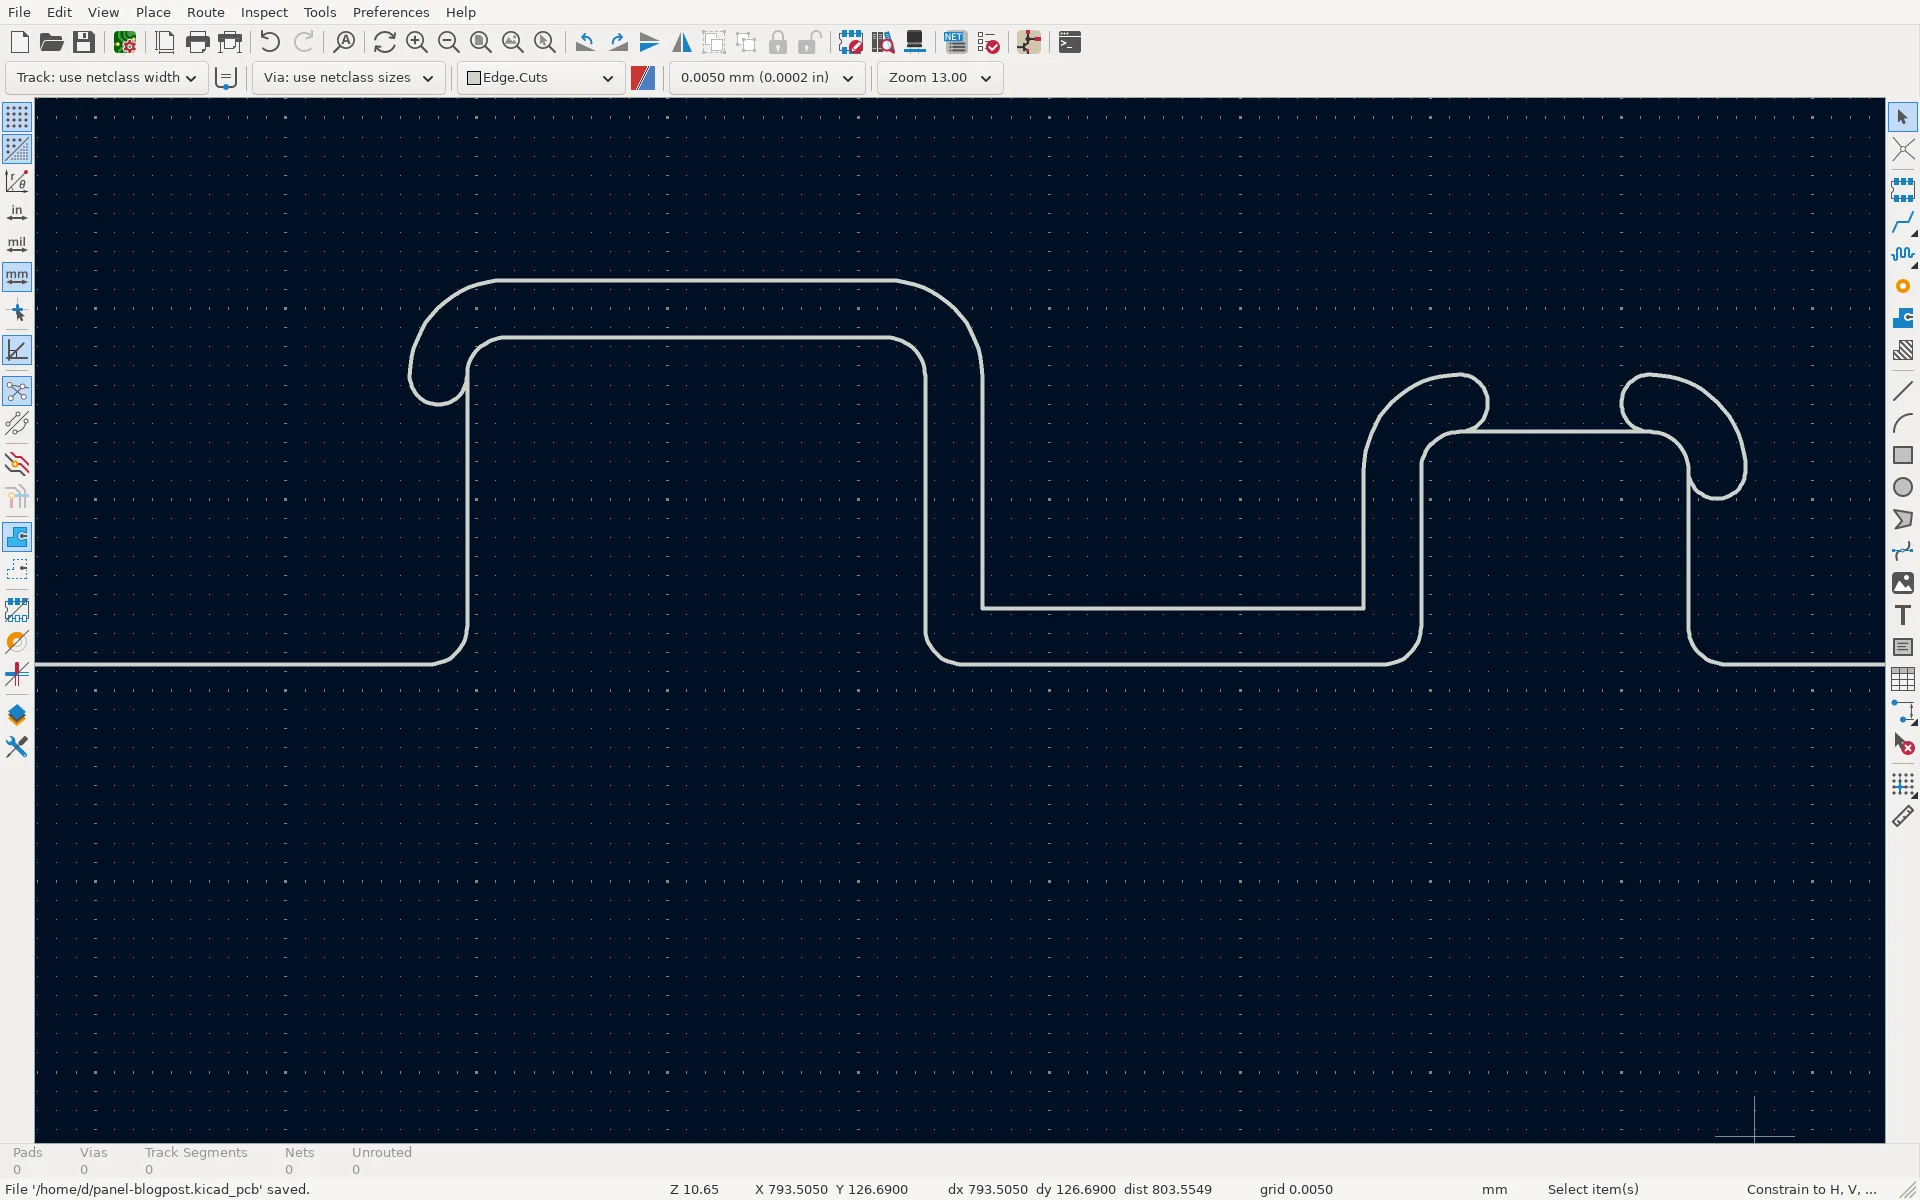The image size is (1920, 1200).
Task: Run the Design Rules Checker
Action: click(988, 42)
